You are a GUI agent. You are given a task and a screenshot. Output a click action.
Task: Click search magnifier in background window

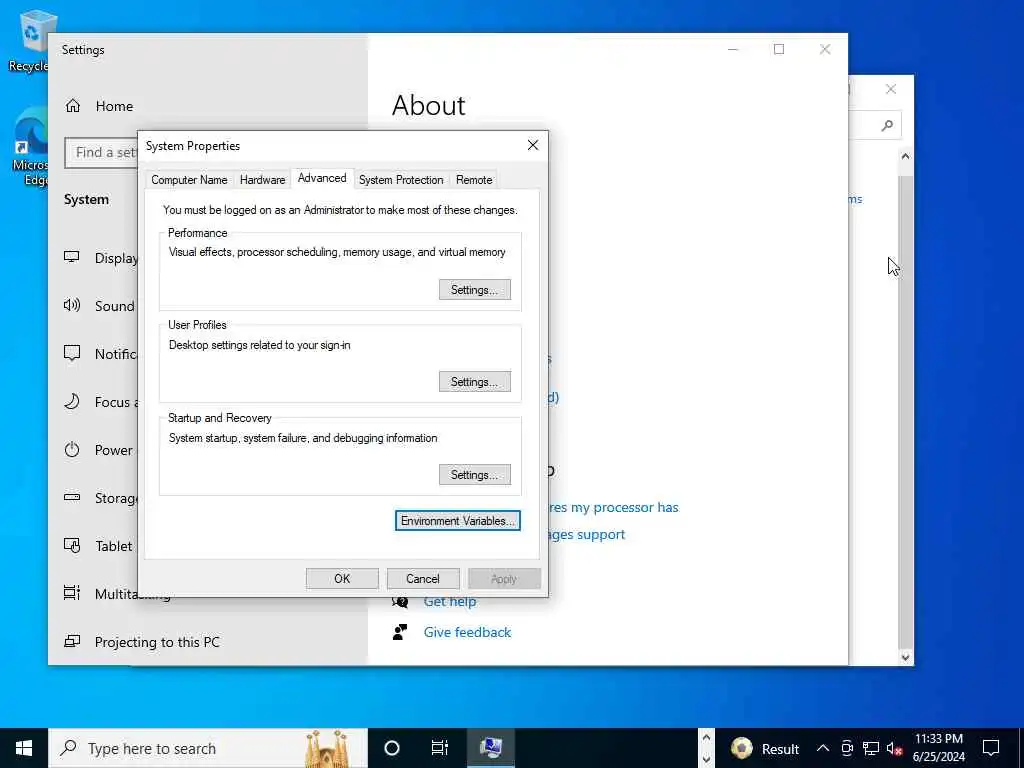[886, 125]
